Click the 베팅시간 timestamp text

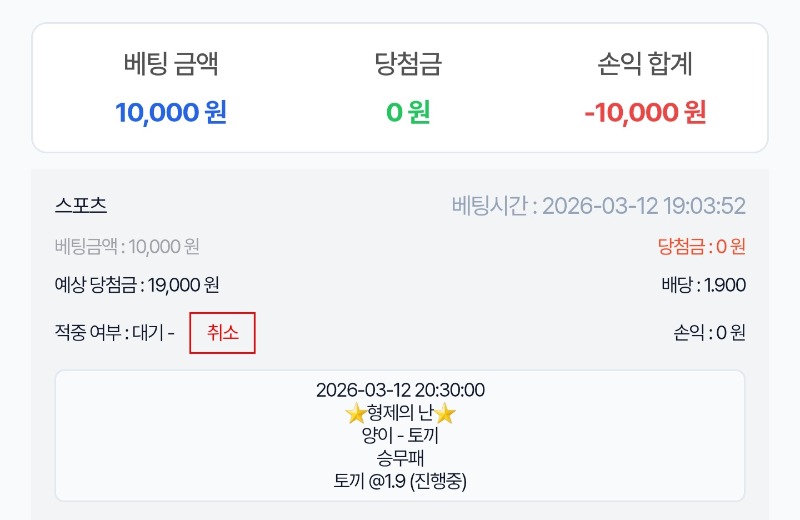tap(598, 206)
